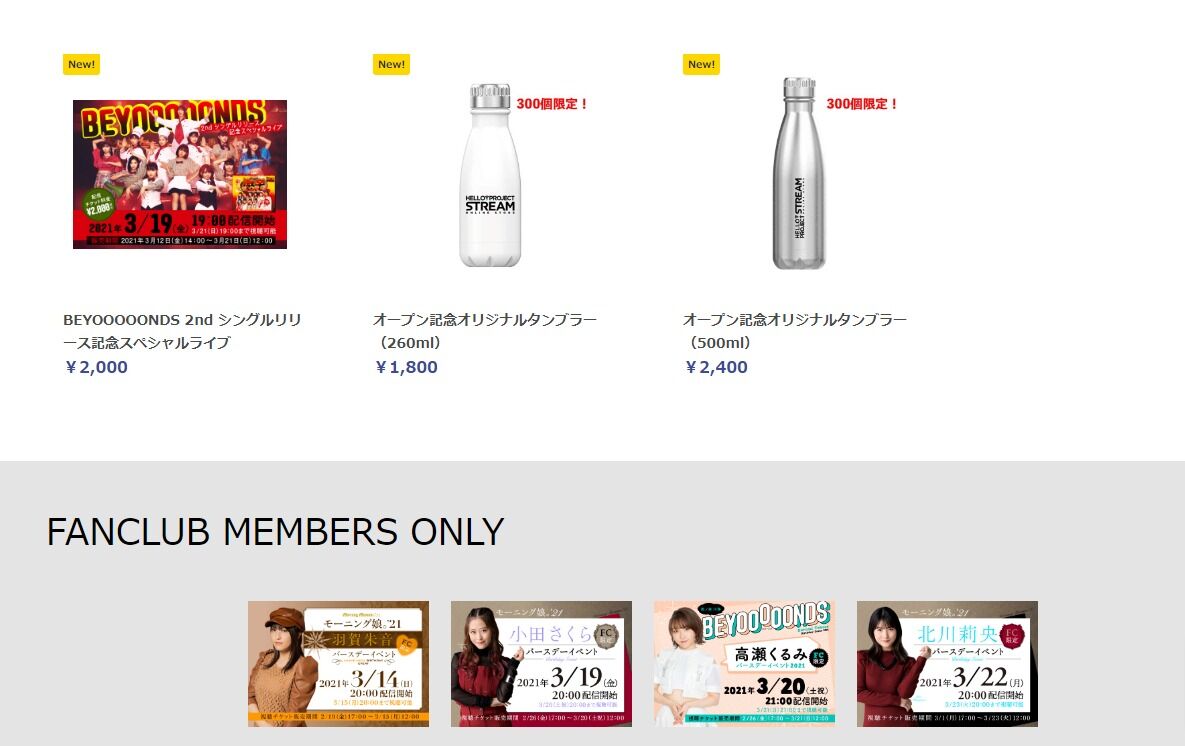
Task: Open 羽賀朱音 3/14 birthday event banner
Action: click(x=339, y=664)
